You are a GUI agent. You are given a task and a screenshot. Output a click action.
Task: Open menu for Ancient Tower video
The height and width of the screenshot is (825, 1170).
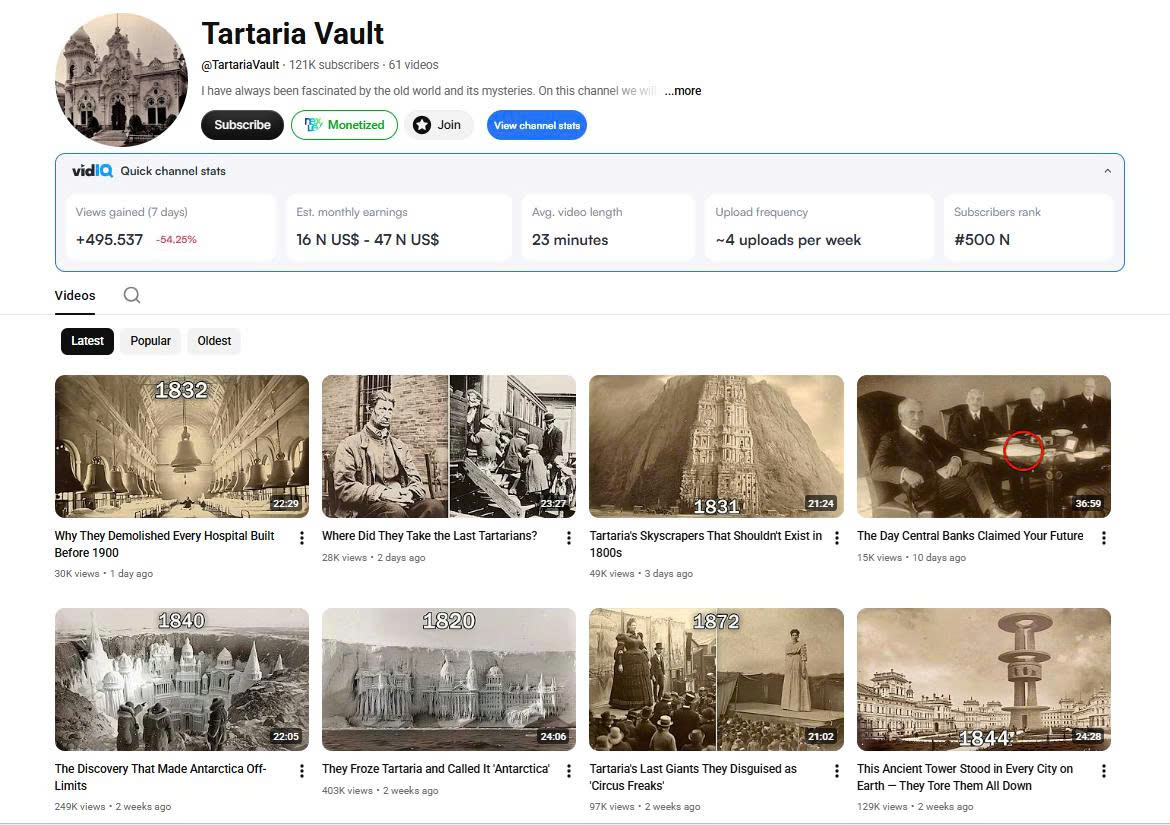coord(1104,771)
